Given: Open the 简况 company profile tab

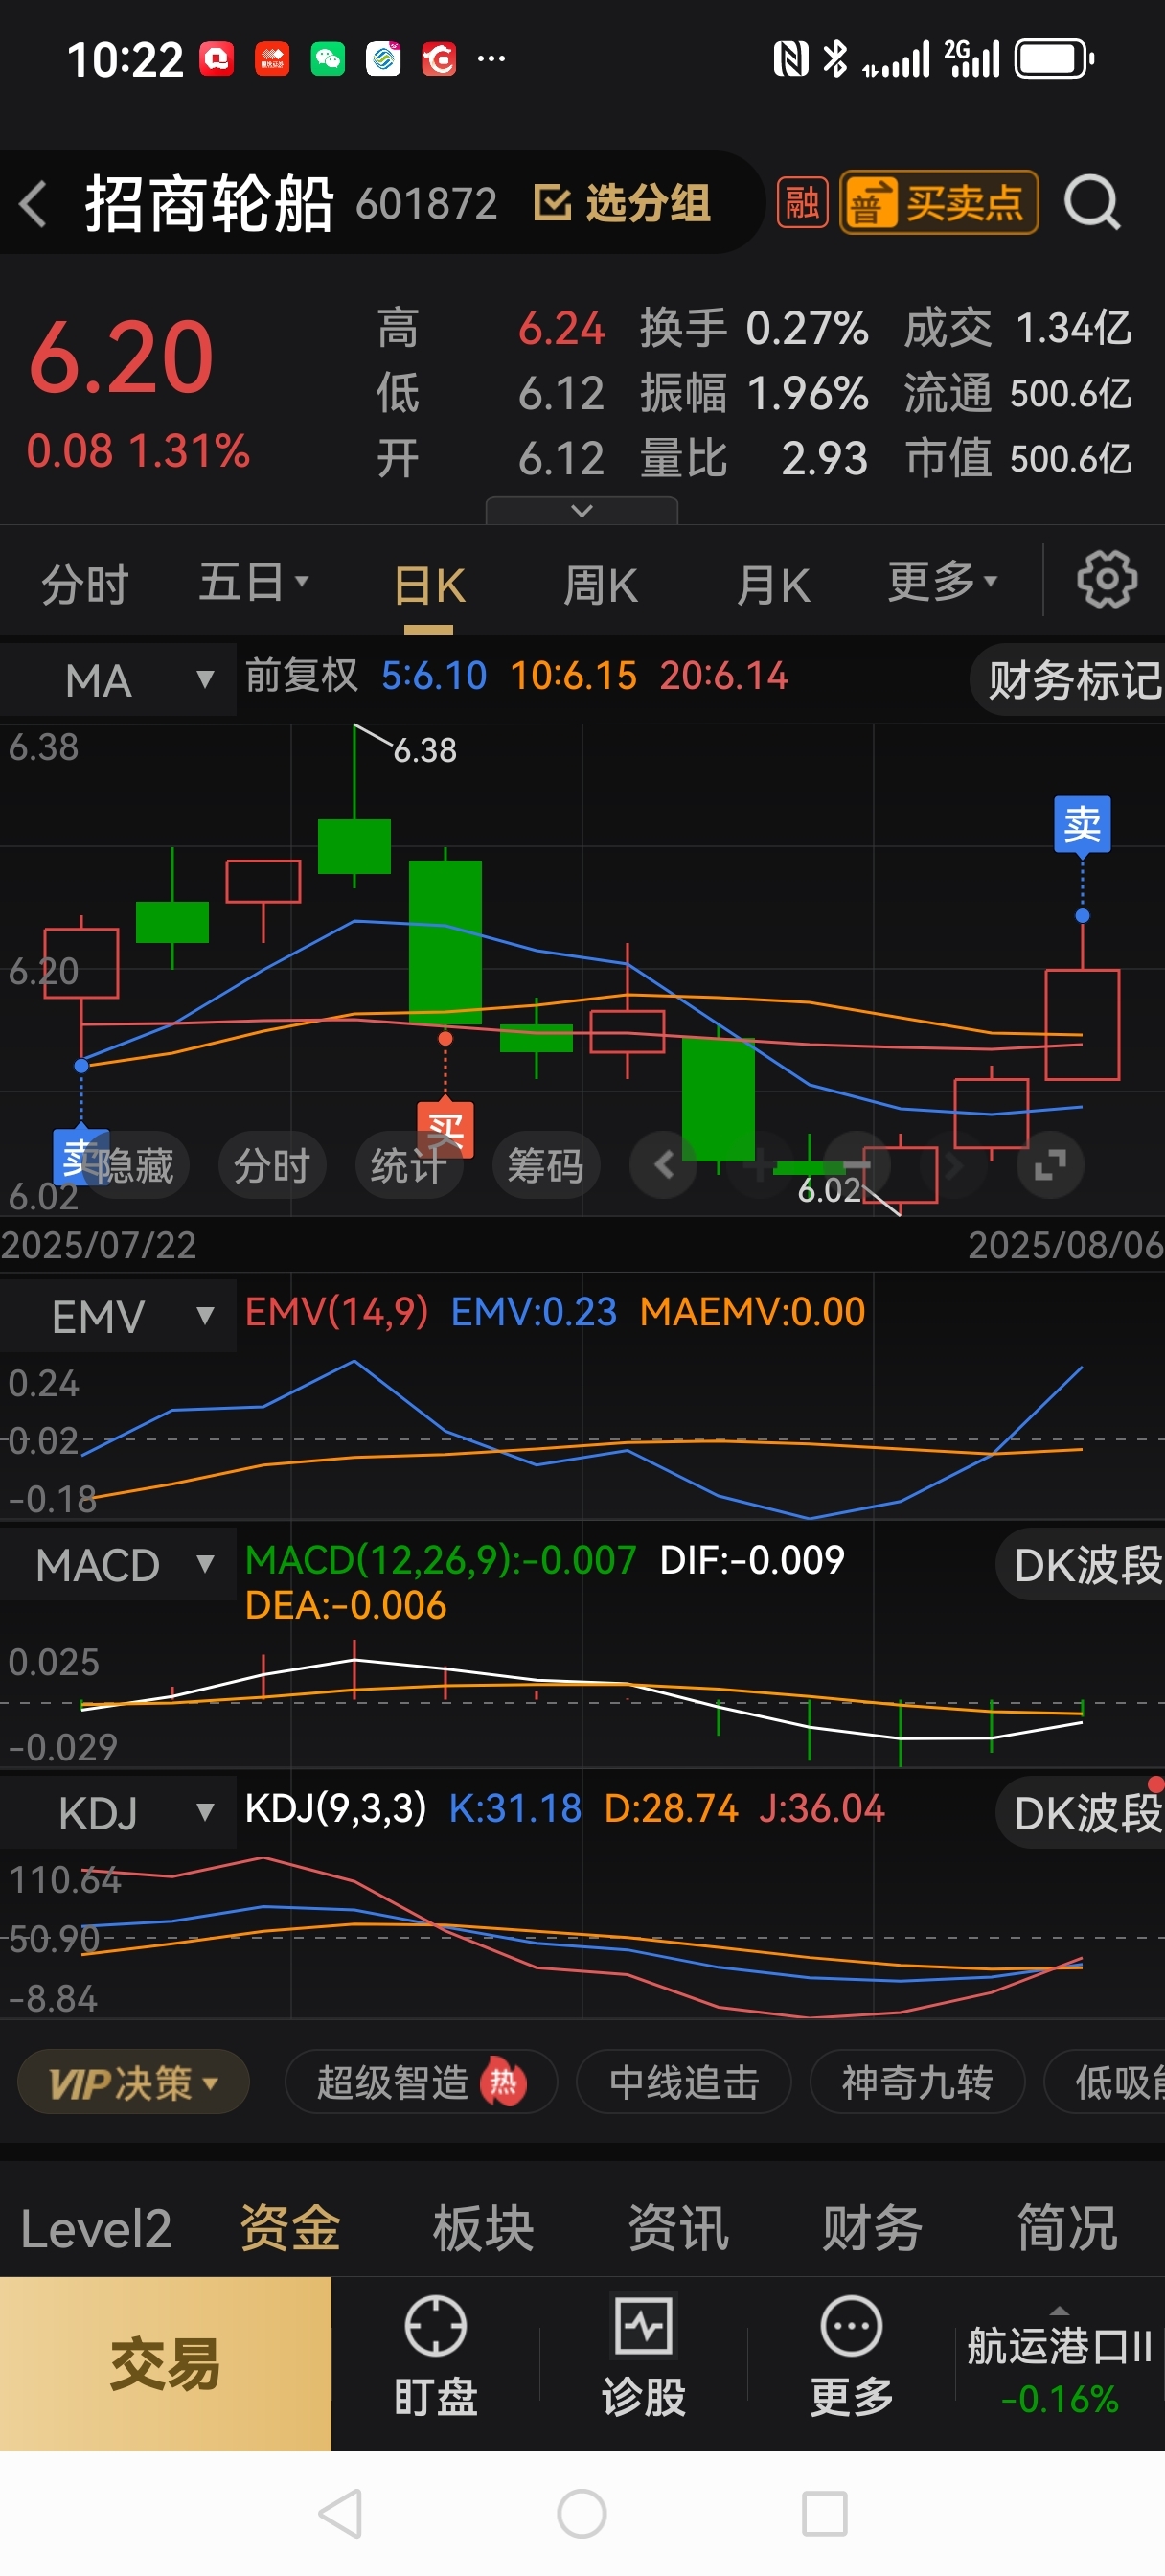Looking at the screenshot, I should tap(1067, 2229).
